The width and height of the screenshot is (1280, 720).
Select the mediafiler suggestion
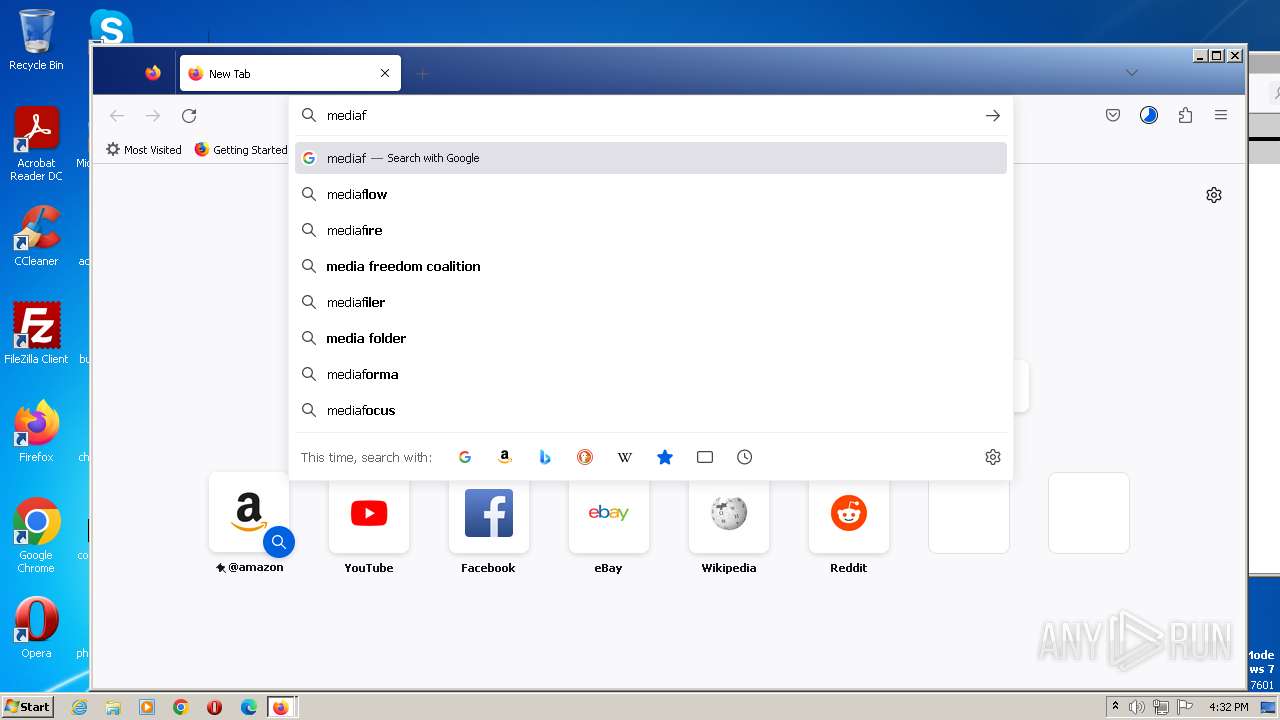pyautogui.click(x=651, y=302)
